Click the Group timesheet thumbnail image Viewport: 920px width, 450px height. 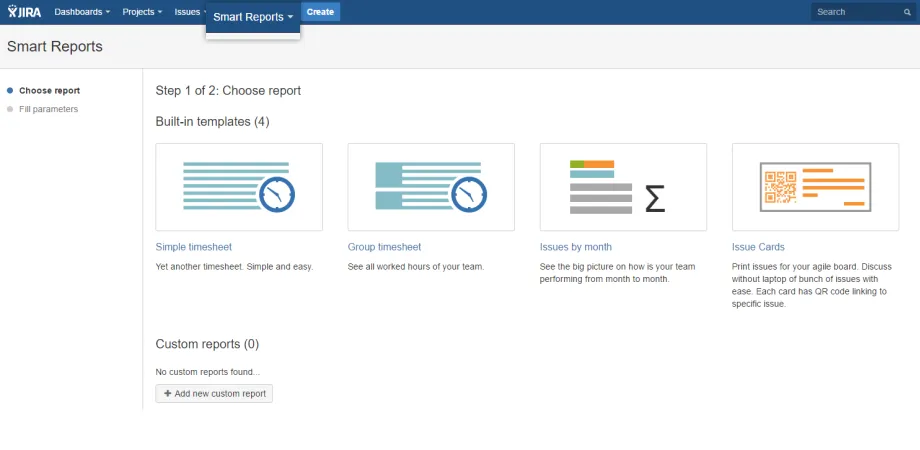431,187
